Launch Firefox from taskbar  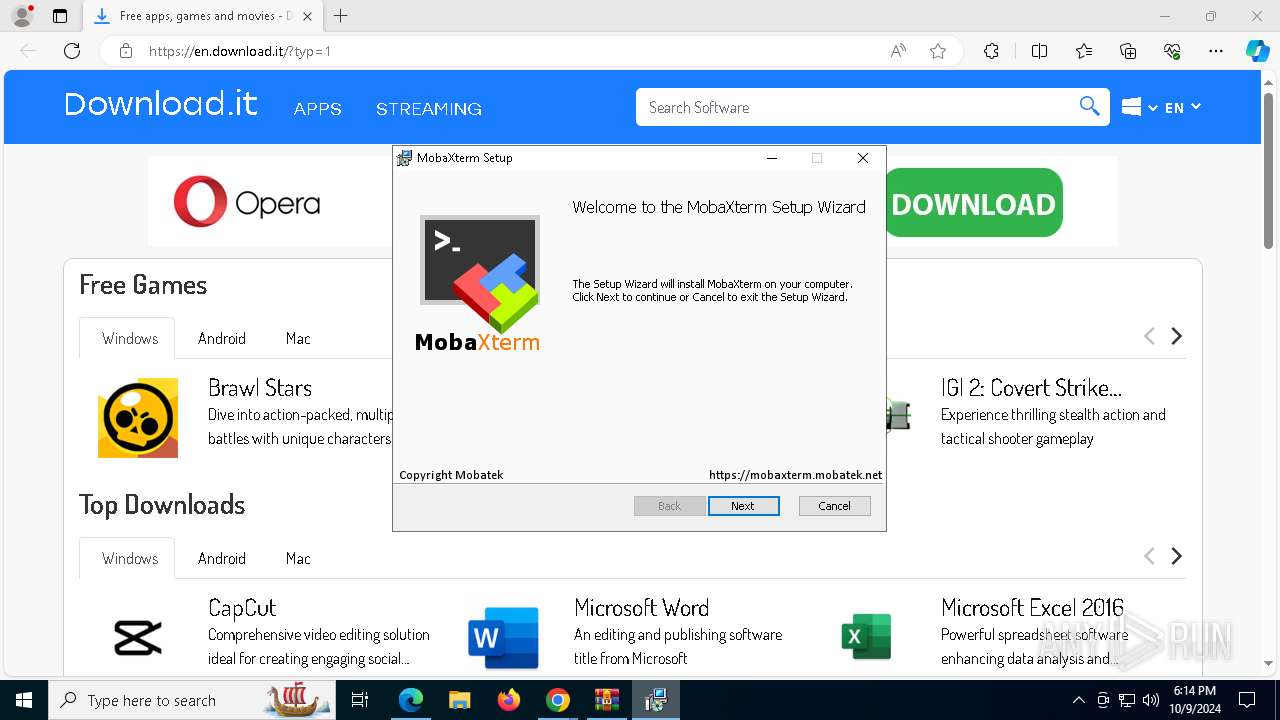509,700
